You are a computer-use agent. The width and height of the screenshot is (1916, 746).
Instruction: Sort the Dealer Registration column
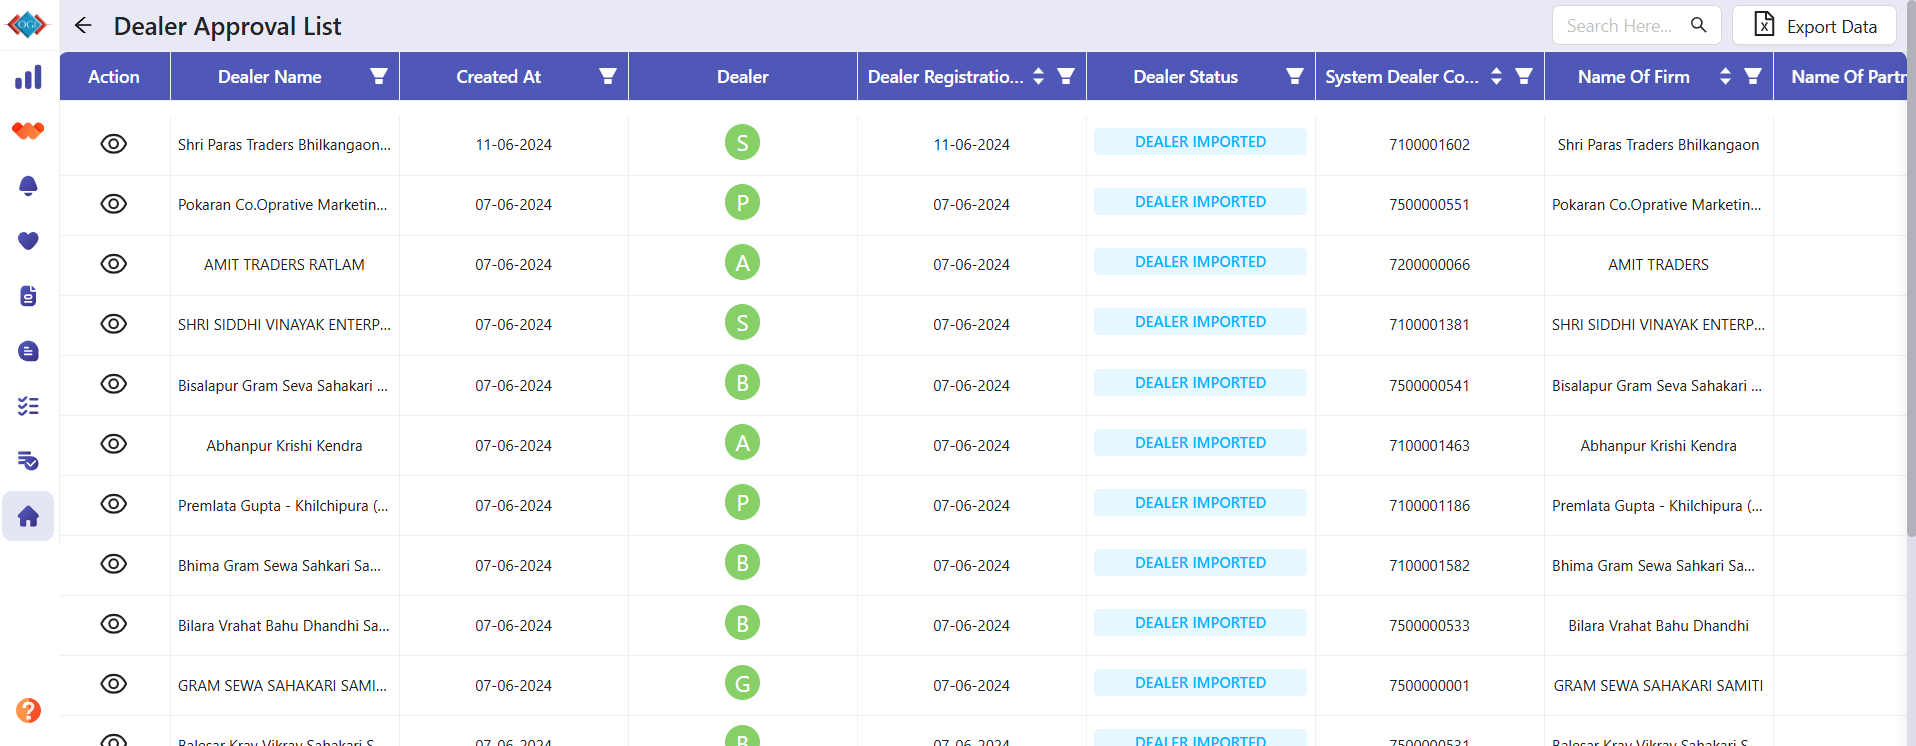[1039, 76]
